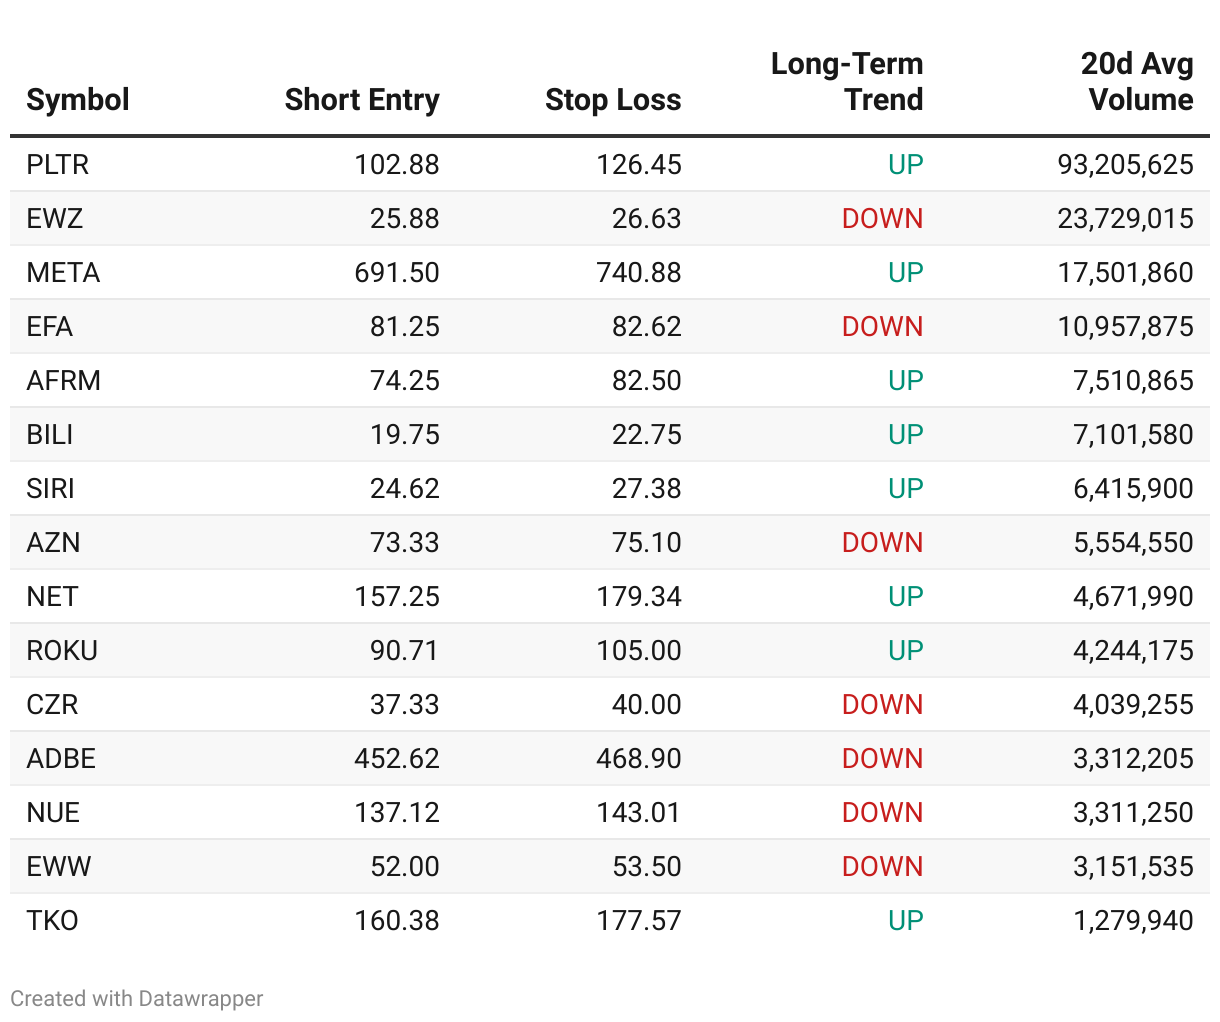Click the SIRI symbol cell

click(51, 488)
